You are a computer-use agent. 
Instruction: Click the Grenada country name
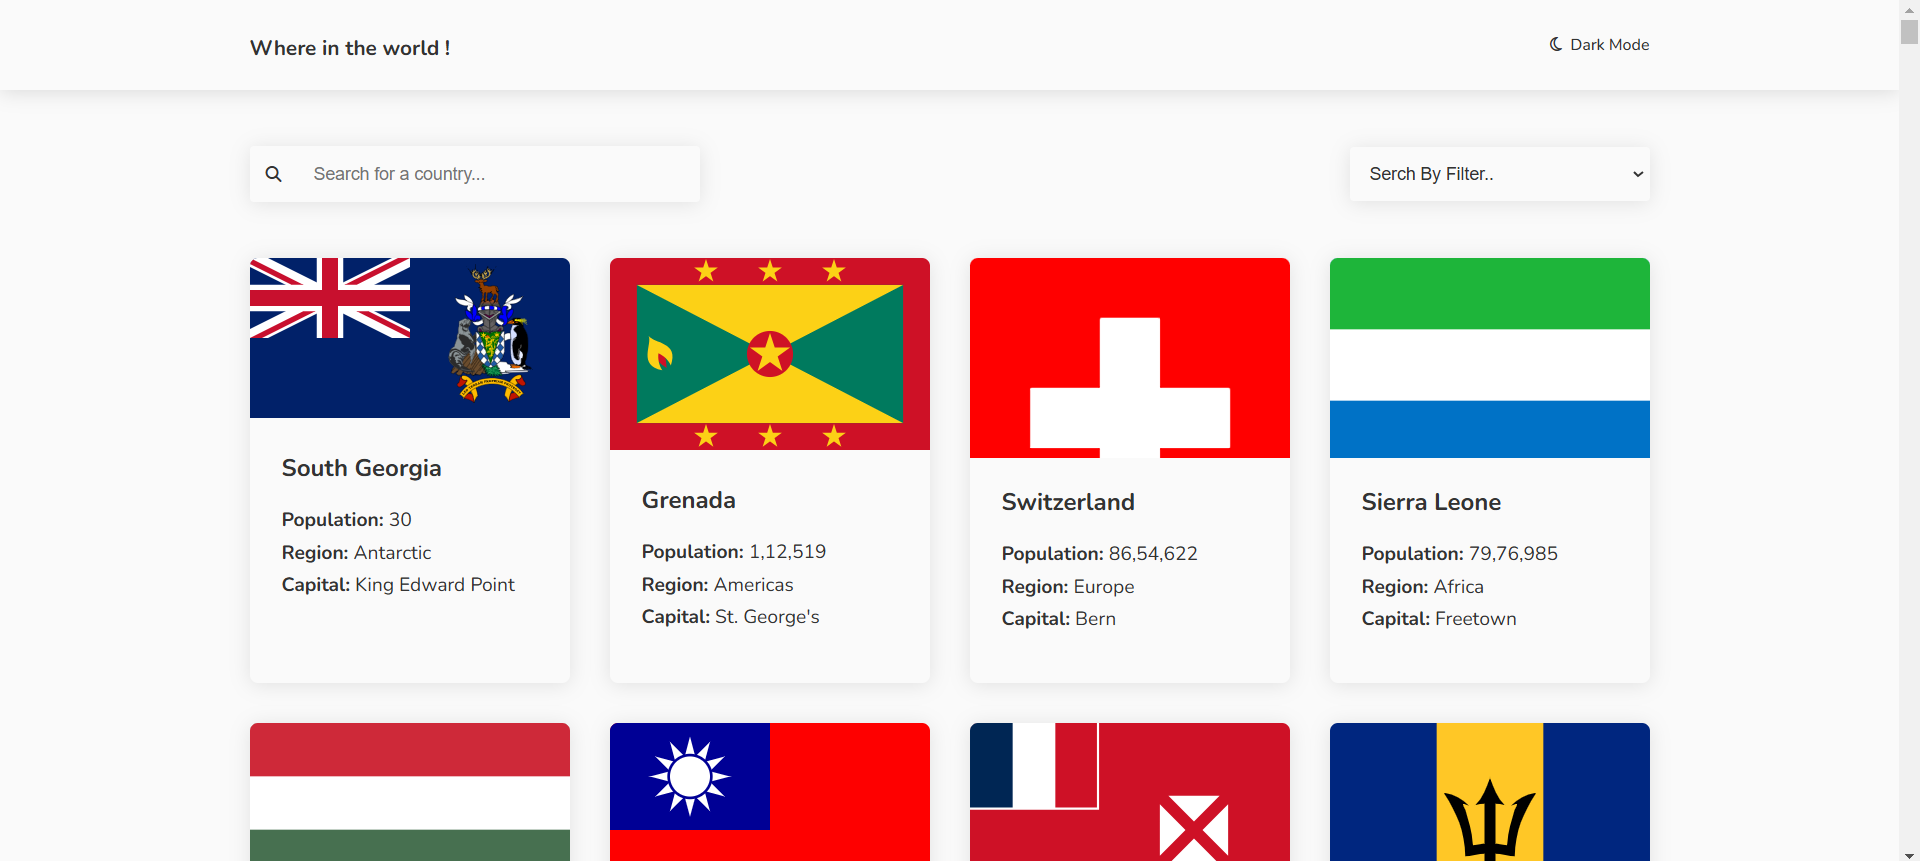pos(688,500)
